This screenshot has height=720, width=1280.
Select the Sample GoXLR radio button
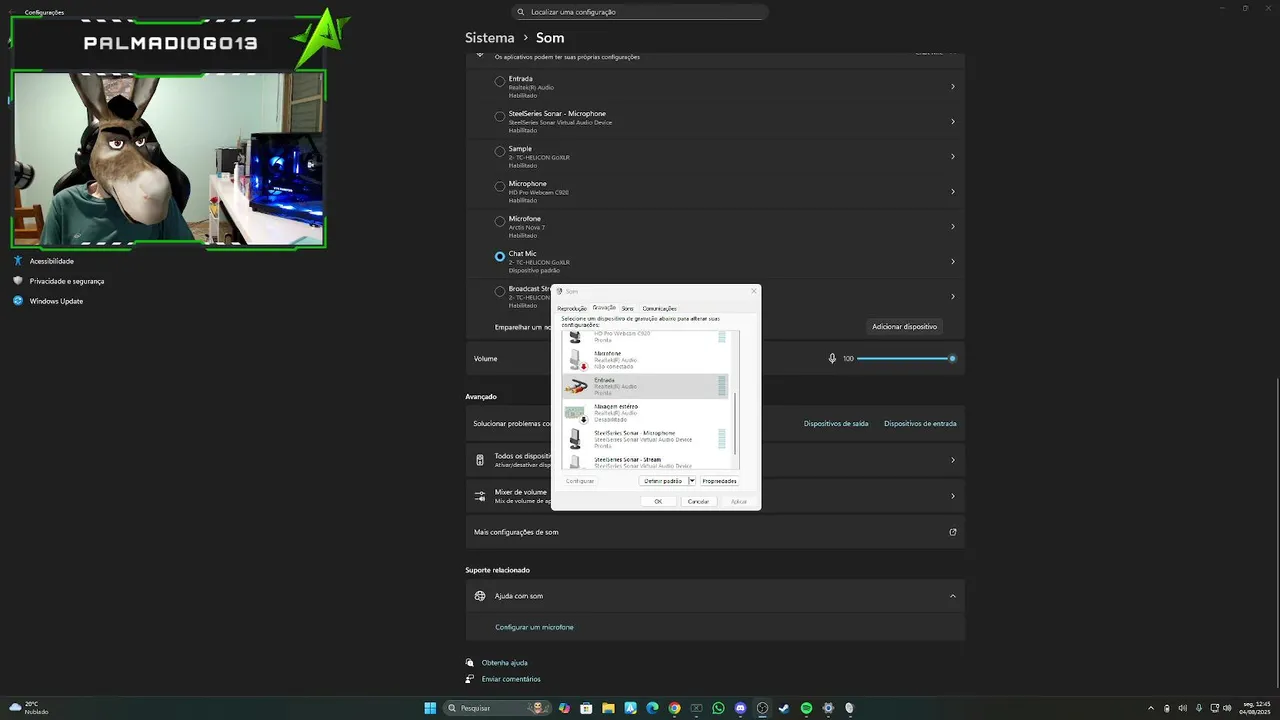pyautogui.click(x=500, y=151)
